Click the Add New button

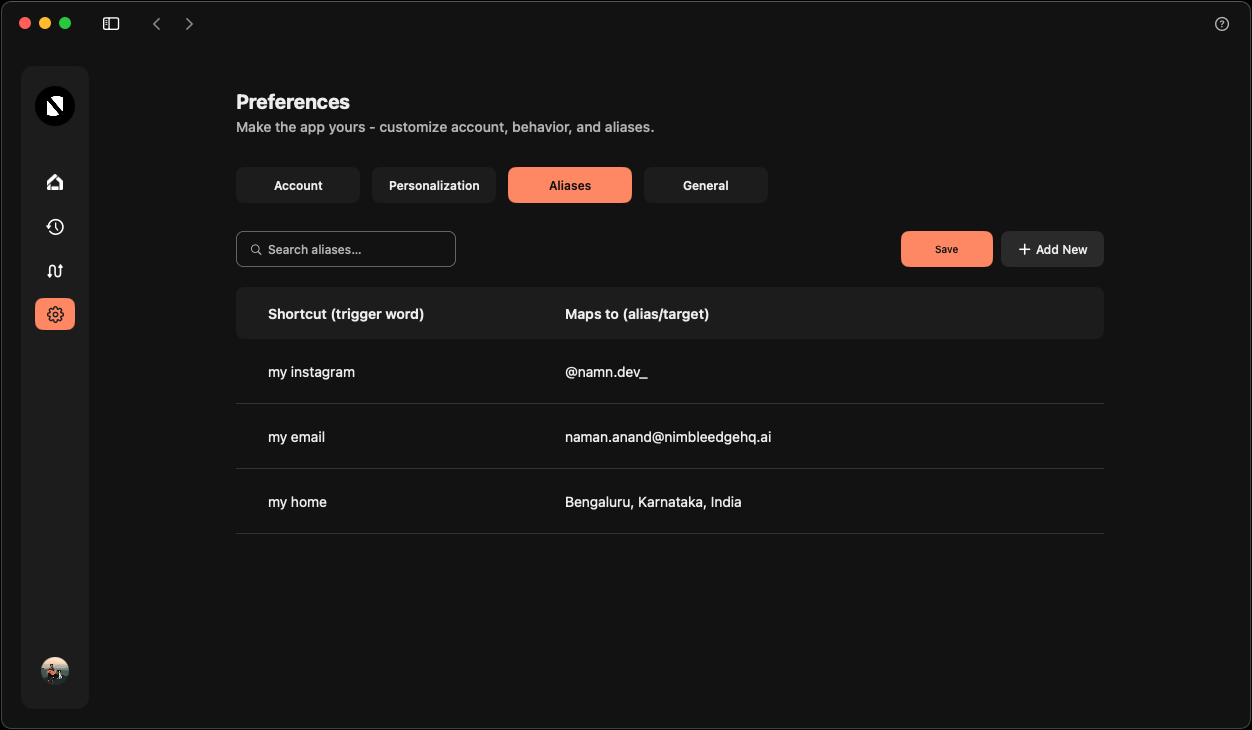click(1052, 249)
